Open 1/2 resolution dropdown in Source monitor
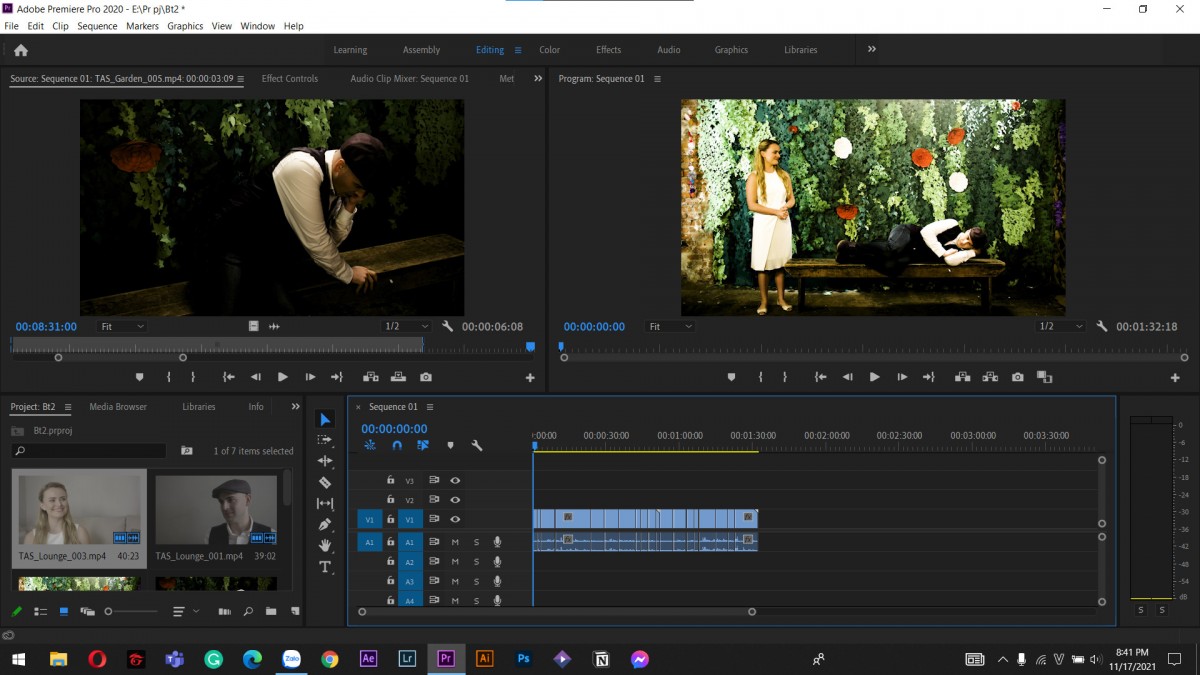 [407, 327]
